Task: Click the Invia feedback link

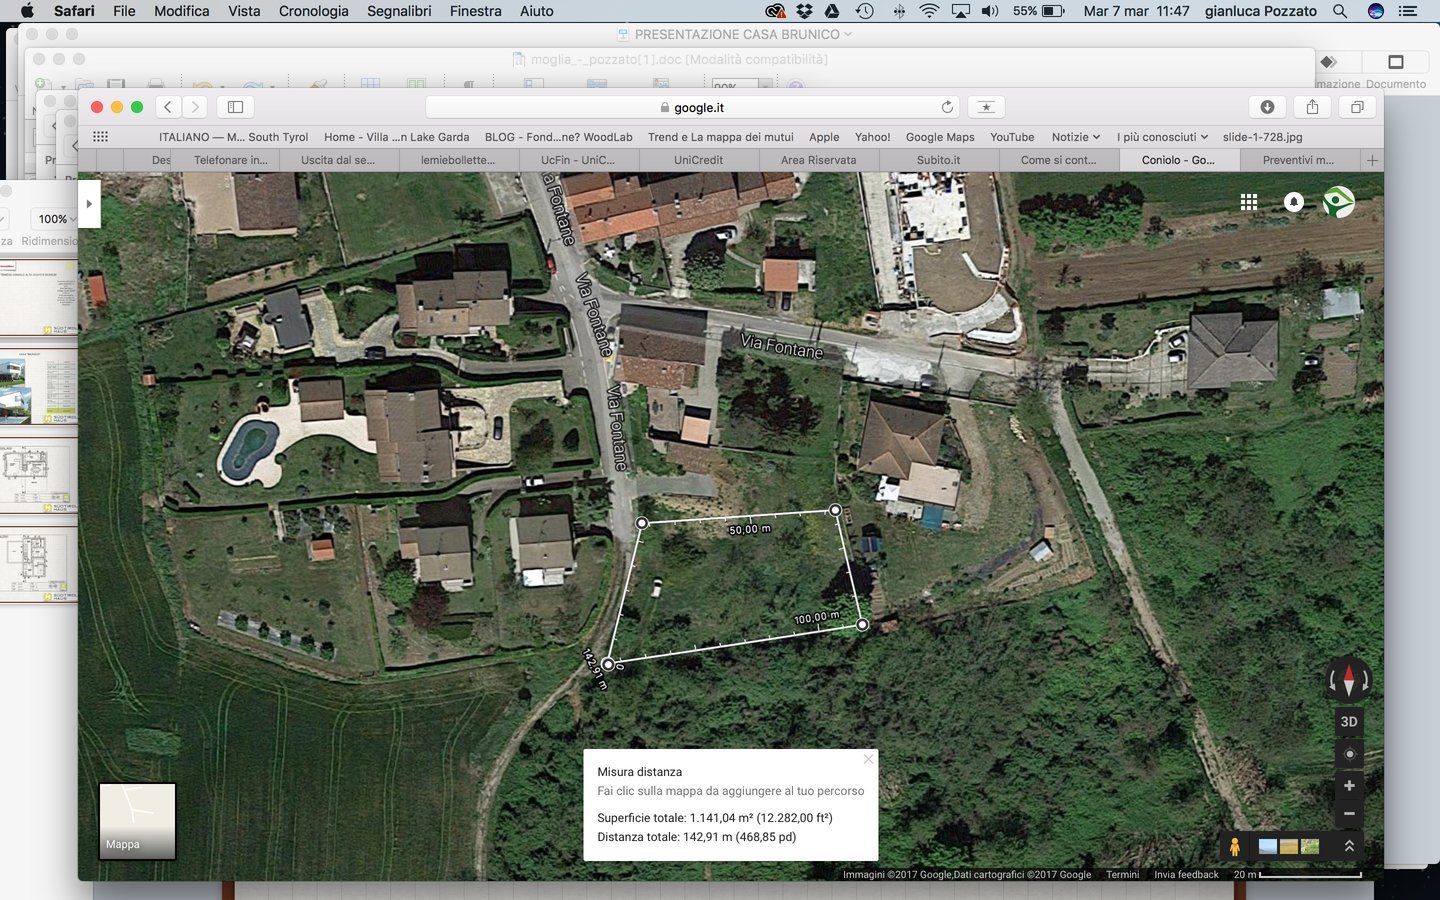Action: click(1186, 874)
